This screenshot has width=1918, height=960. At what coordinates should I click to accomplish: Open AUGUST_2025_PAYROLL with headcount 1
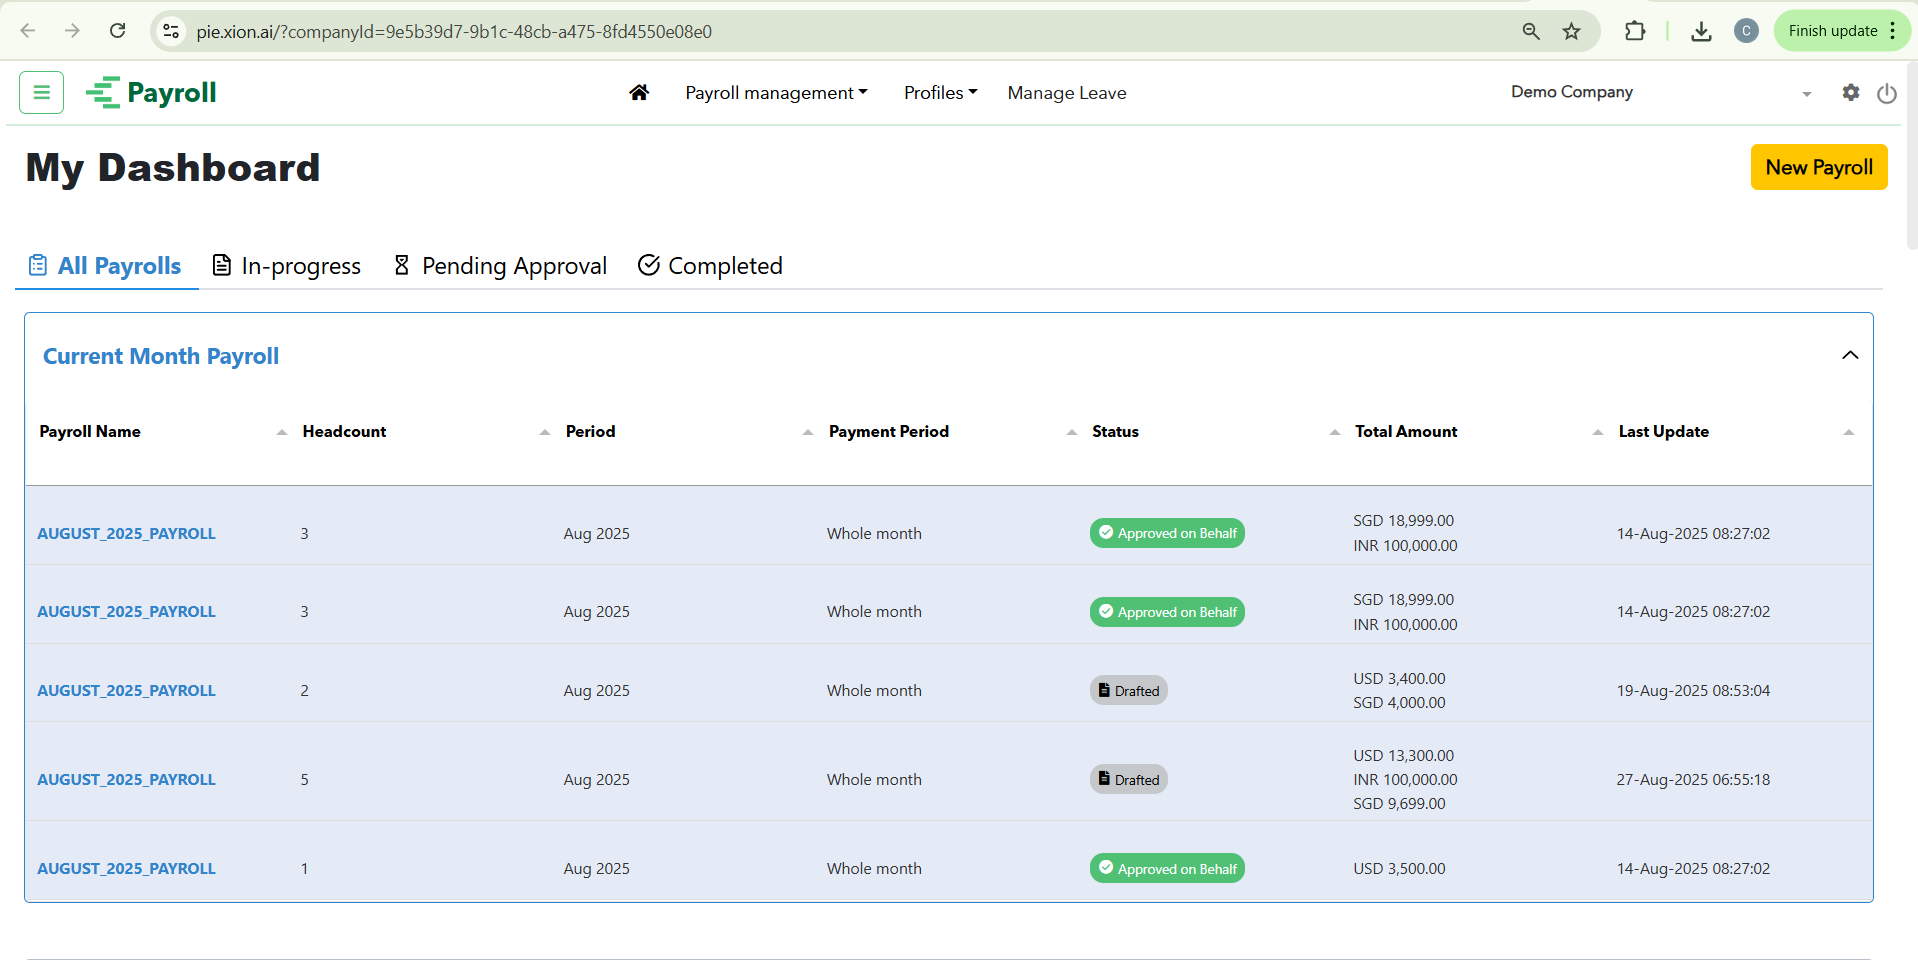(x=126, y=869)
